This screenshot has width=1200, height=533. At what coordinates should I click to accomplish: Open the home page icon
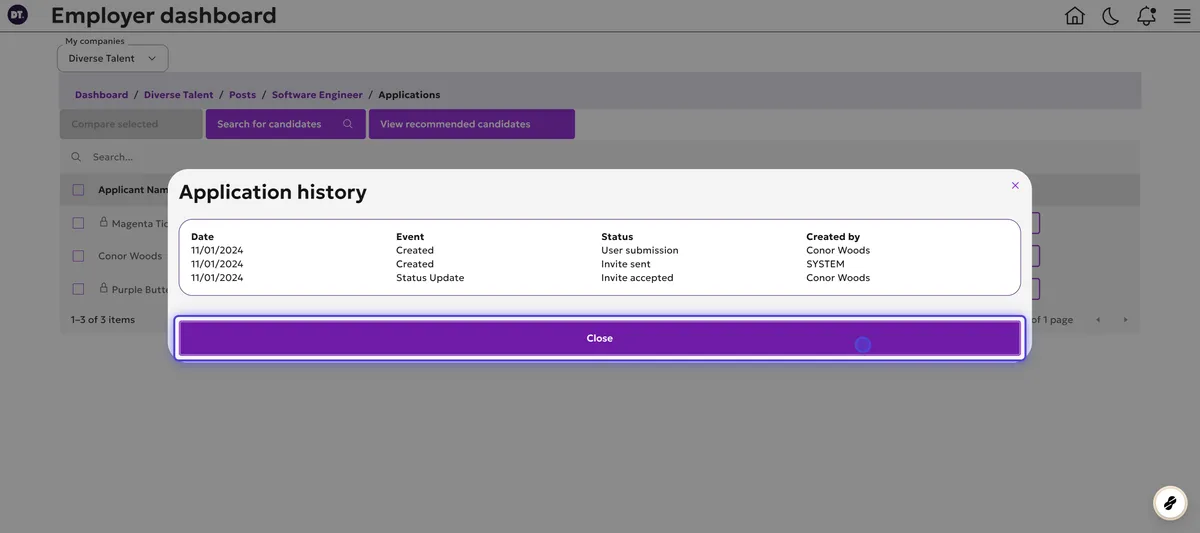(1075, 16)
